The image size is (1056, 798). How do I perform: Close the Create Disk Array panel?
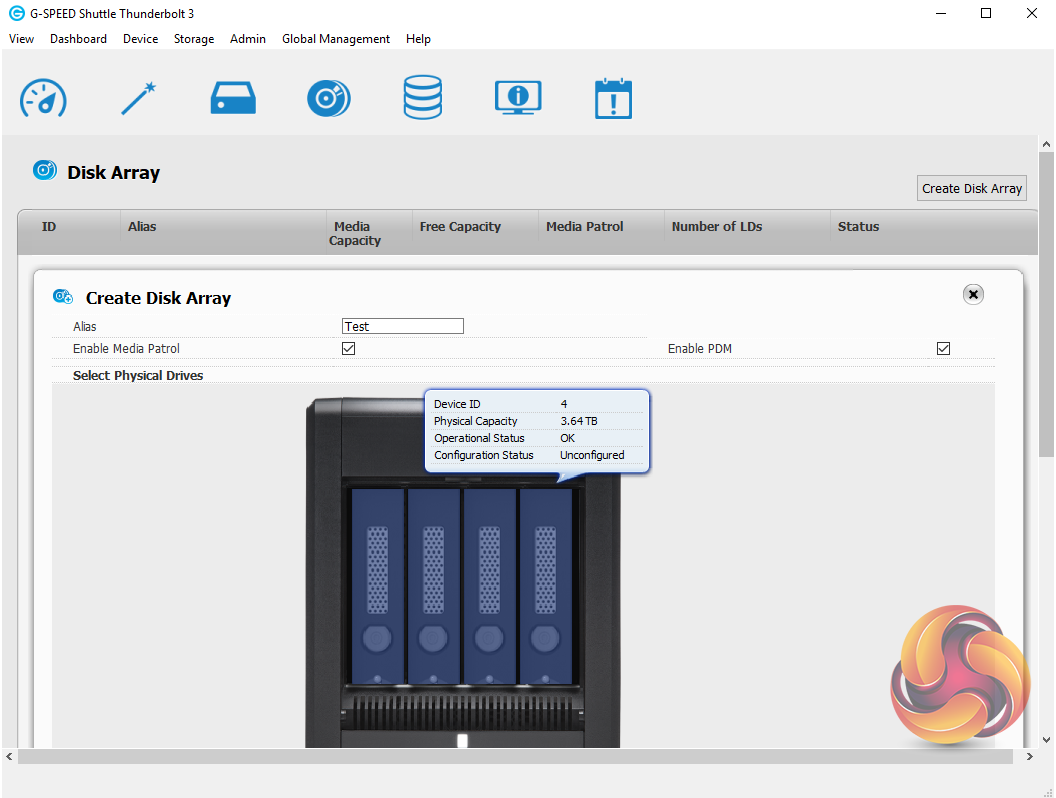point(973,294)
